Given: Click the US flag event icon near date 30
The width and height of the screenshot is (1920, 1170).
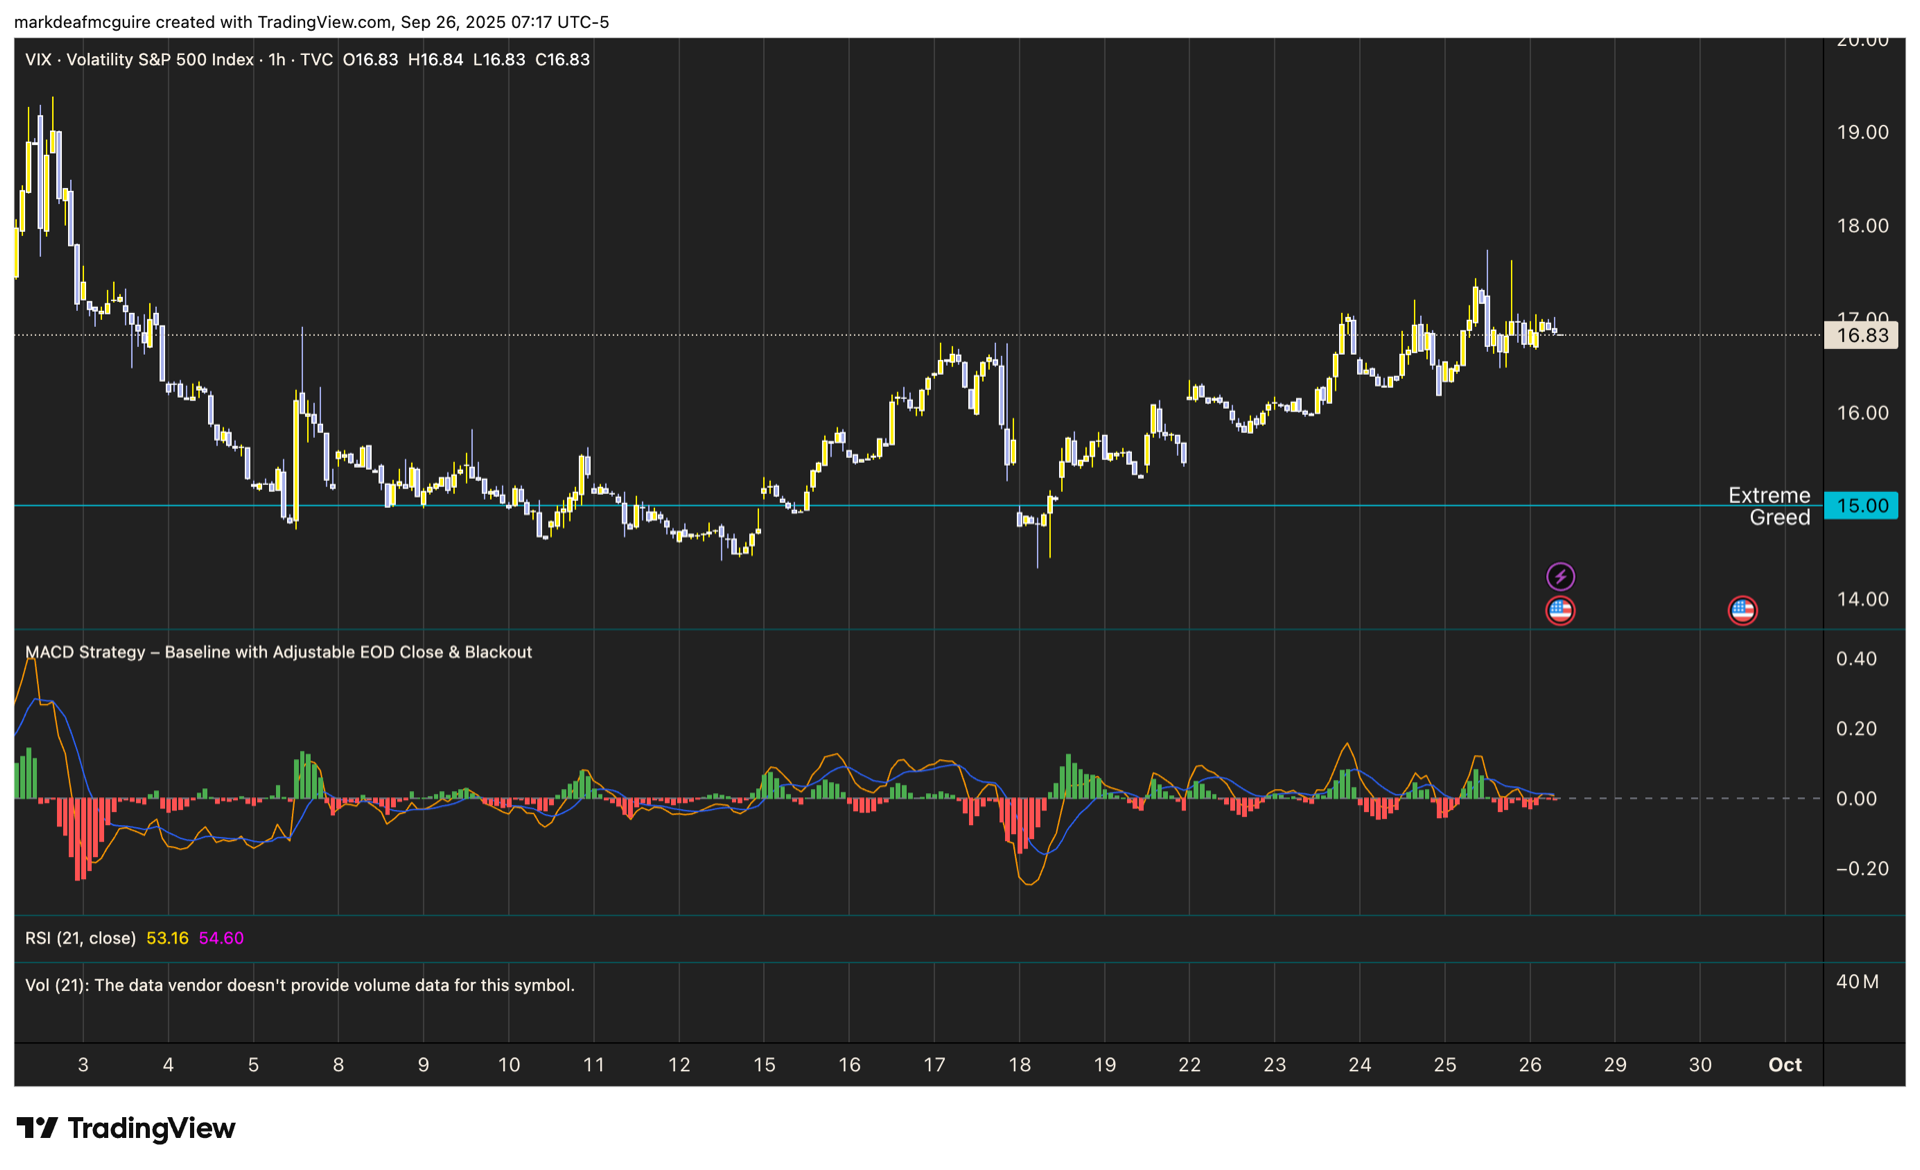Looking at the screenshot, I should 1742,610.
